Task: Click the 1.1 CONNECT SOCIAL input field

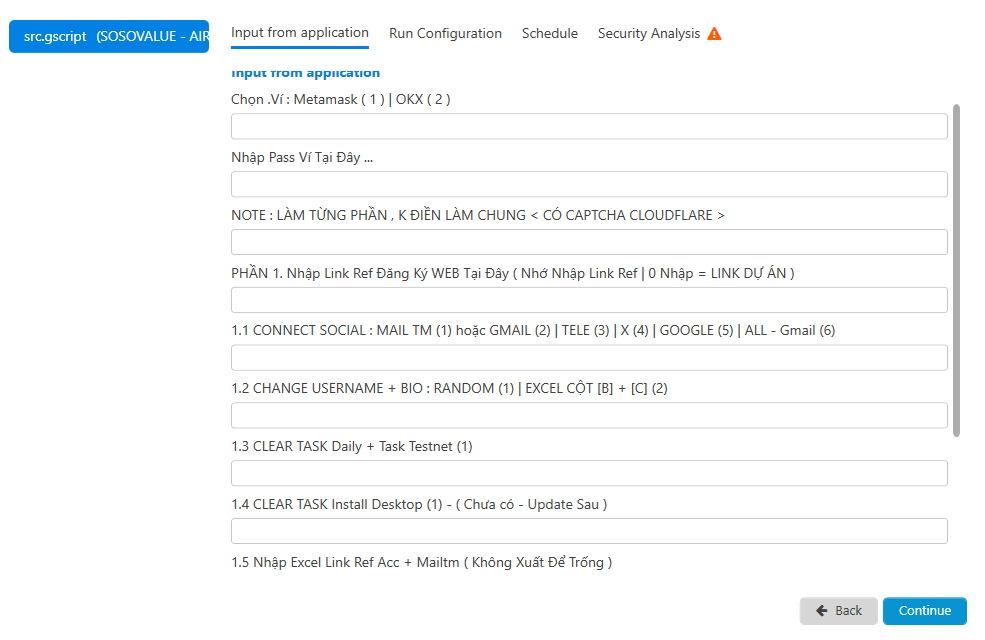Action: 589,357
